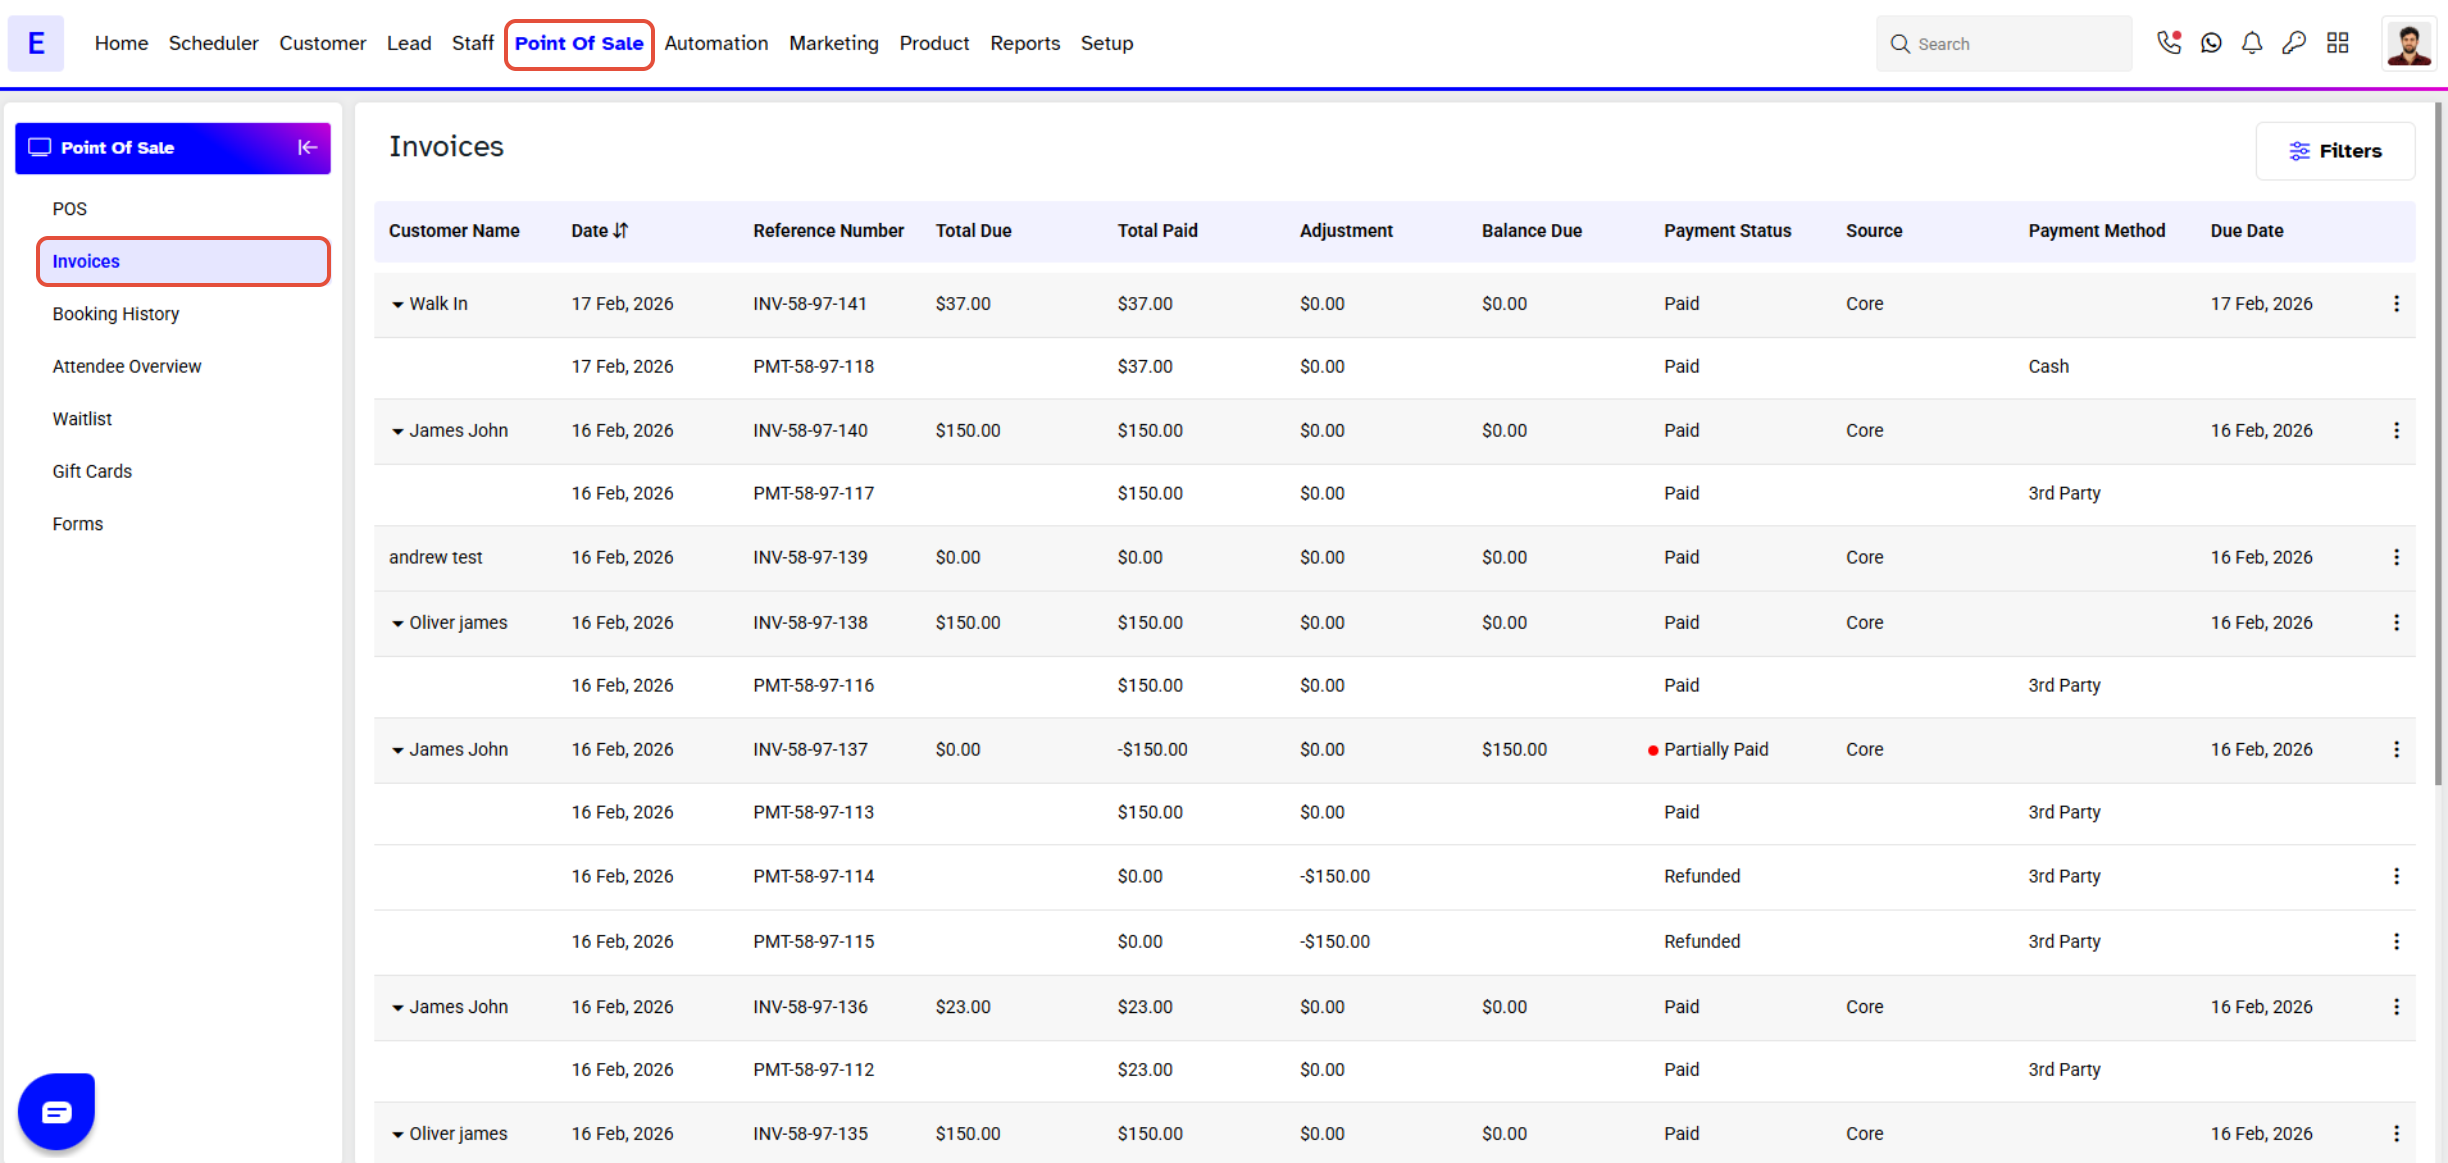Go to the Reports menu
The image size is (2448, 1163).
click(1024, 43)
